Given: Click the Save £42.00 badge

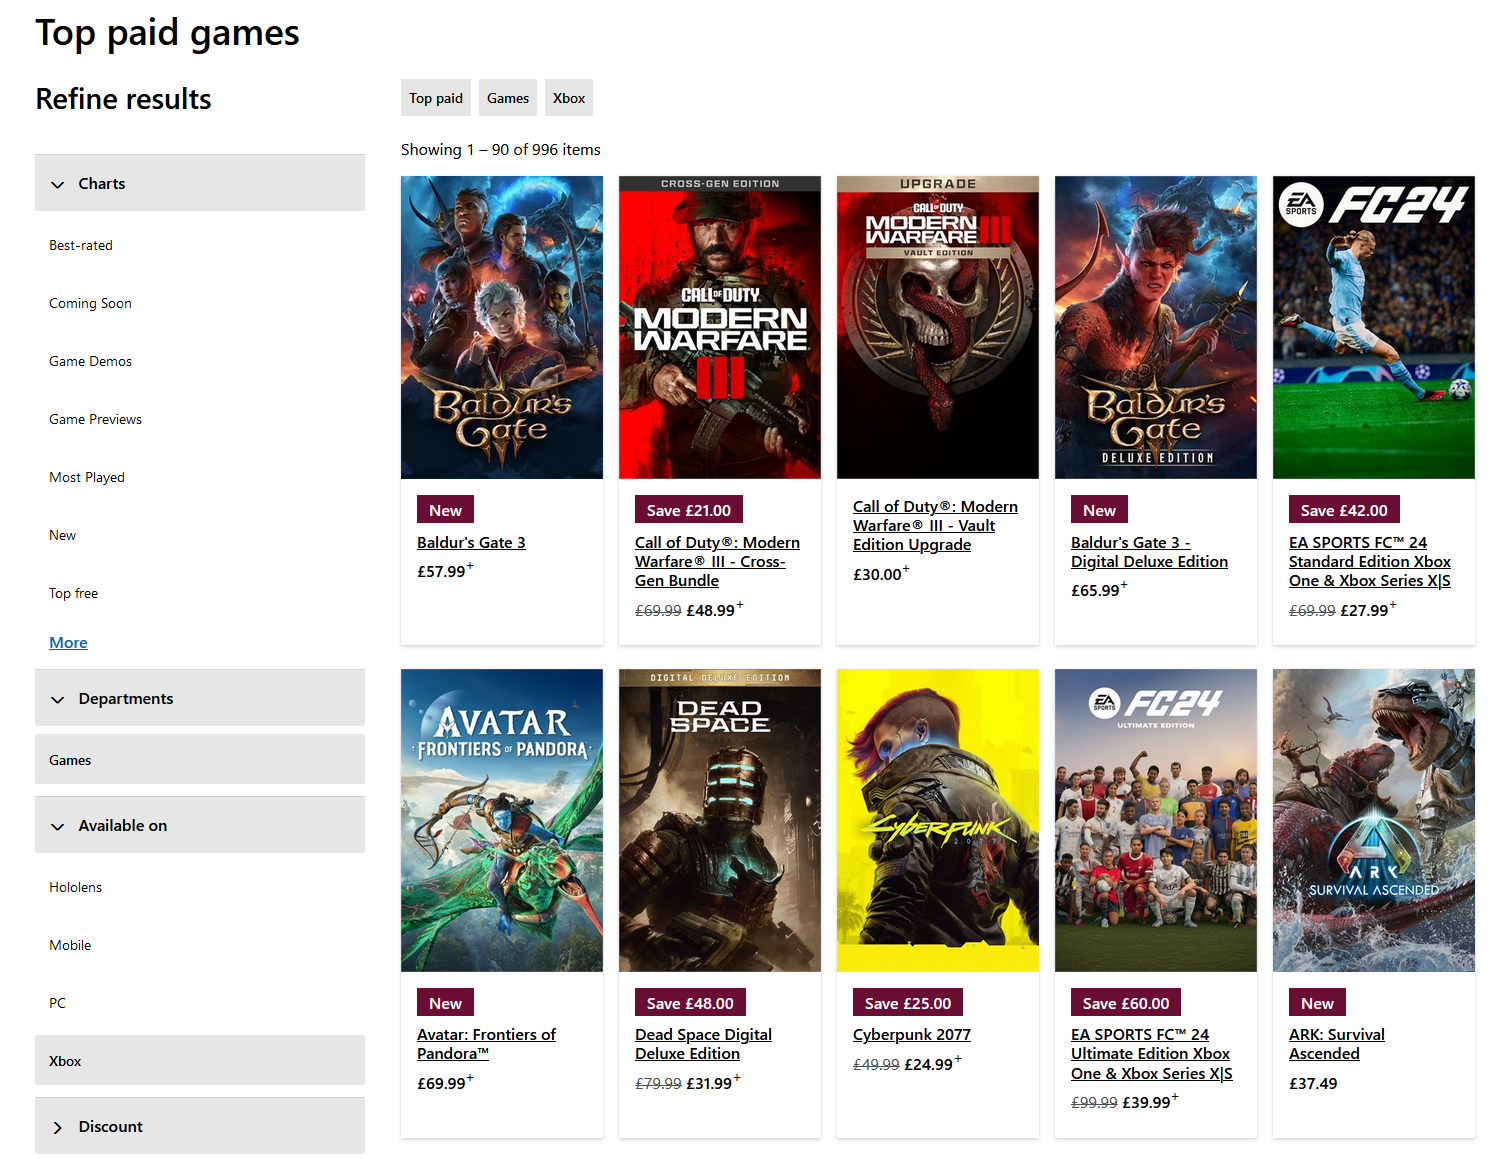Looking at the screenshot, I should pyautogui.click(x=1344, y=510).
